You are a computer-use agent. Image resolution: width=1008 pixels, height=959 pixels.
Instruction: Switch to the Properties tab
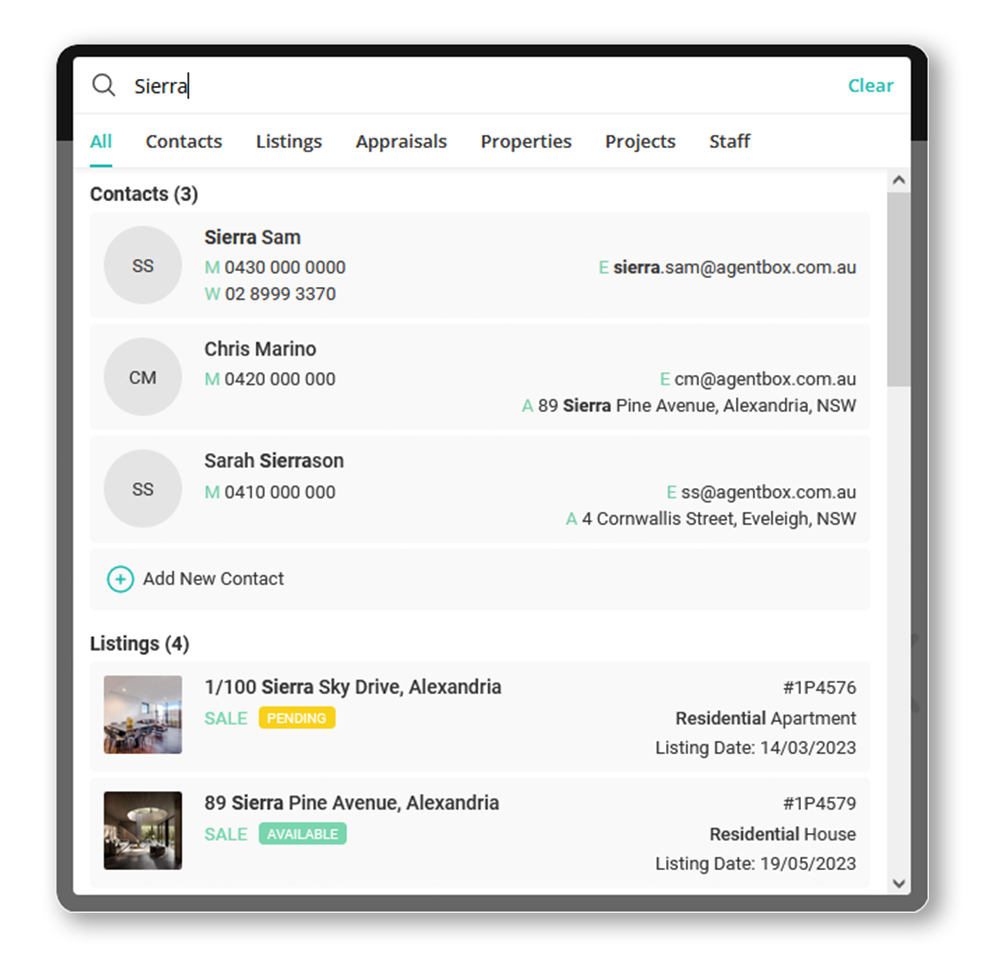click(x=526, y=141)
